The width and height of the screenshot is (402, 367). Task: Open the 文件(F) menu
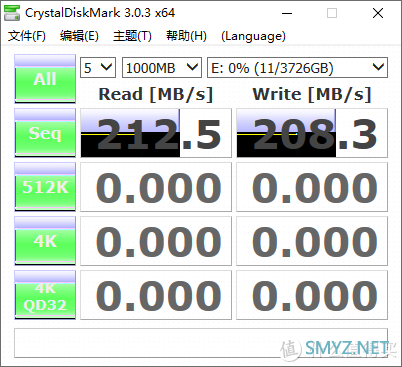(x=27, y=36)
